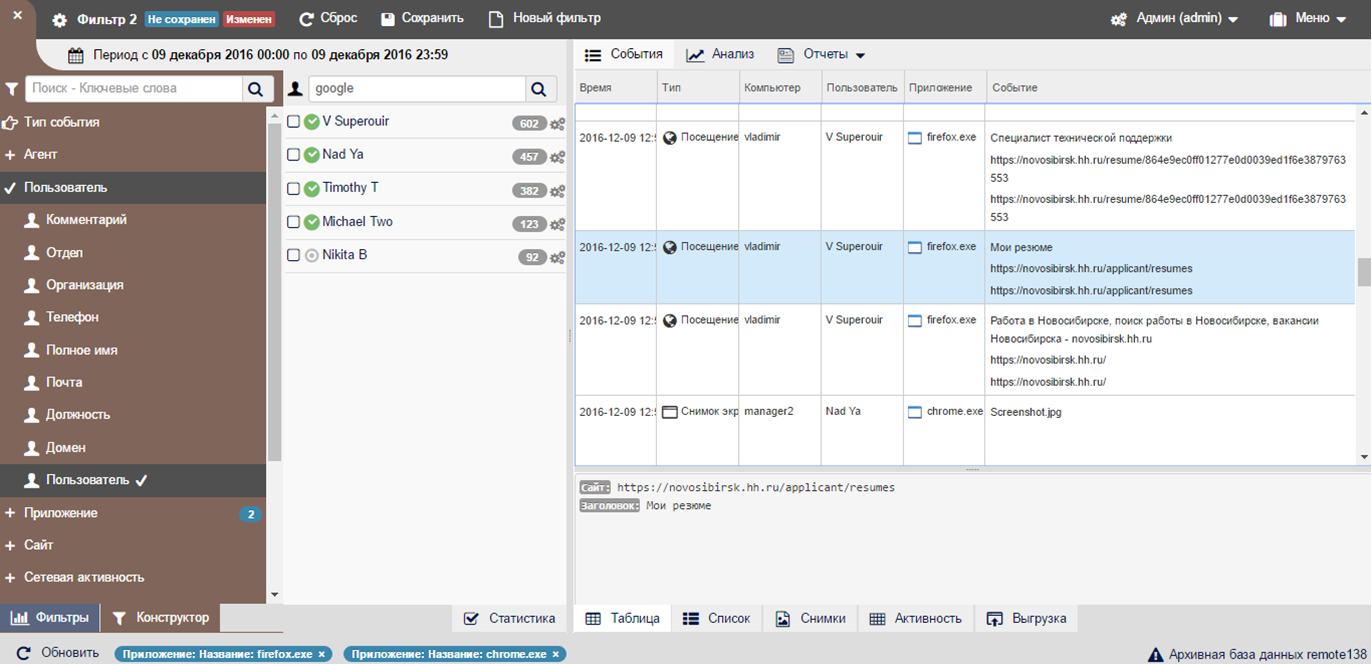Switch to Снимки view
Screen dimensions: 1372x664
pyautogui.click(x=811, y=619)
